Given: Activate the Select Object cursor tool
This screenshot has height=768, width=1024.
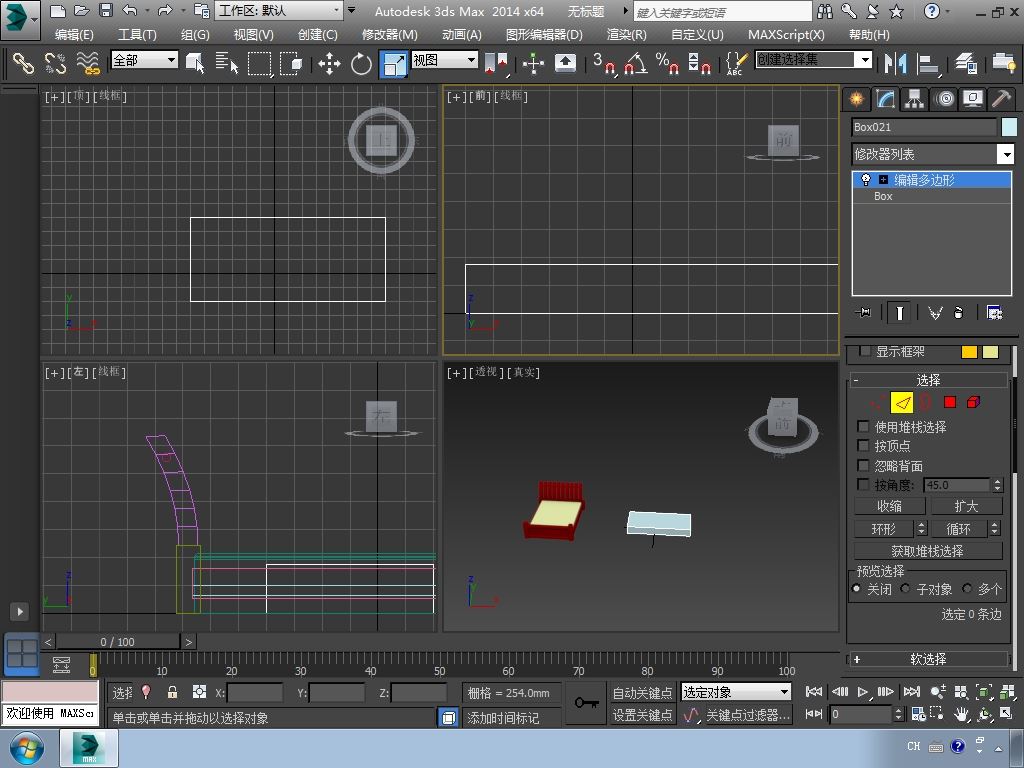Looking at the screenshot, I should [195, 63].
